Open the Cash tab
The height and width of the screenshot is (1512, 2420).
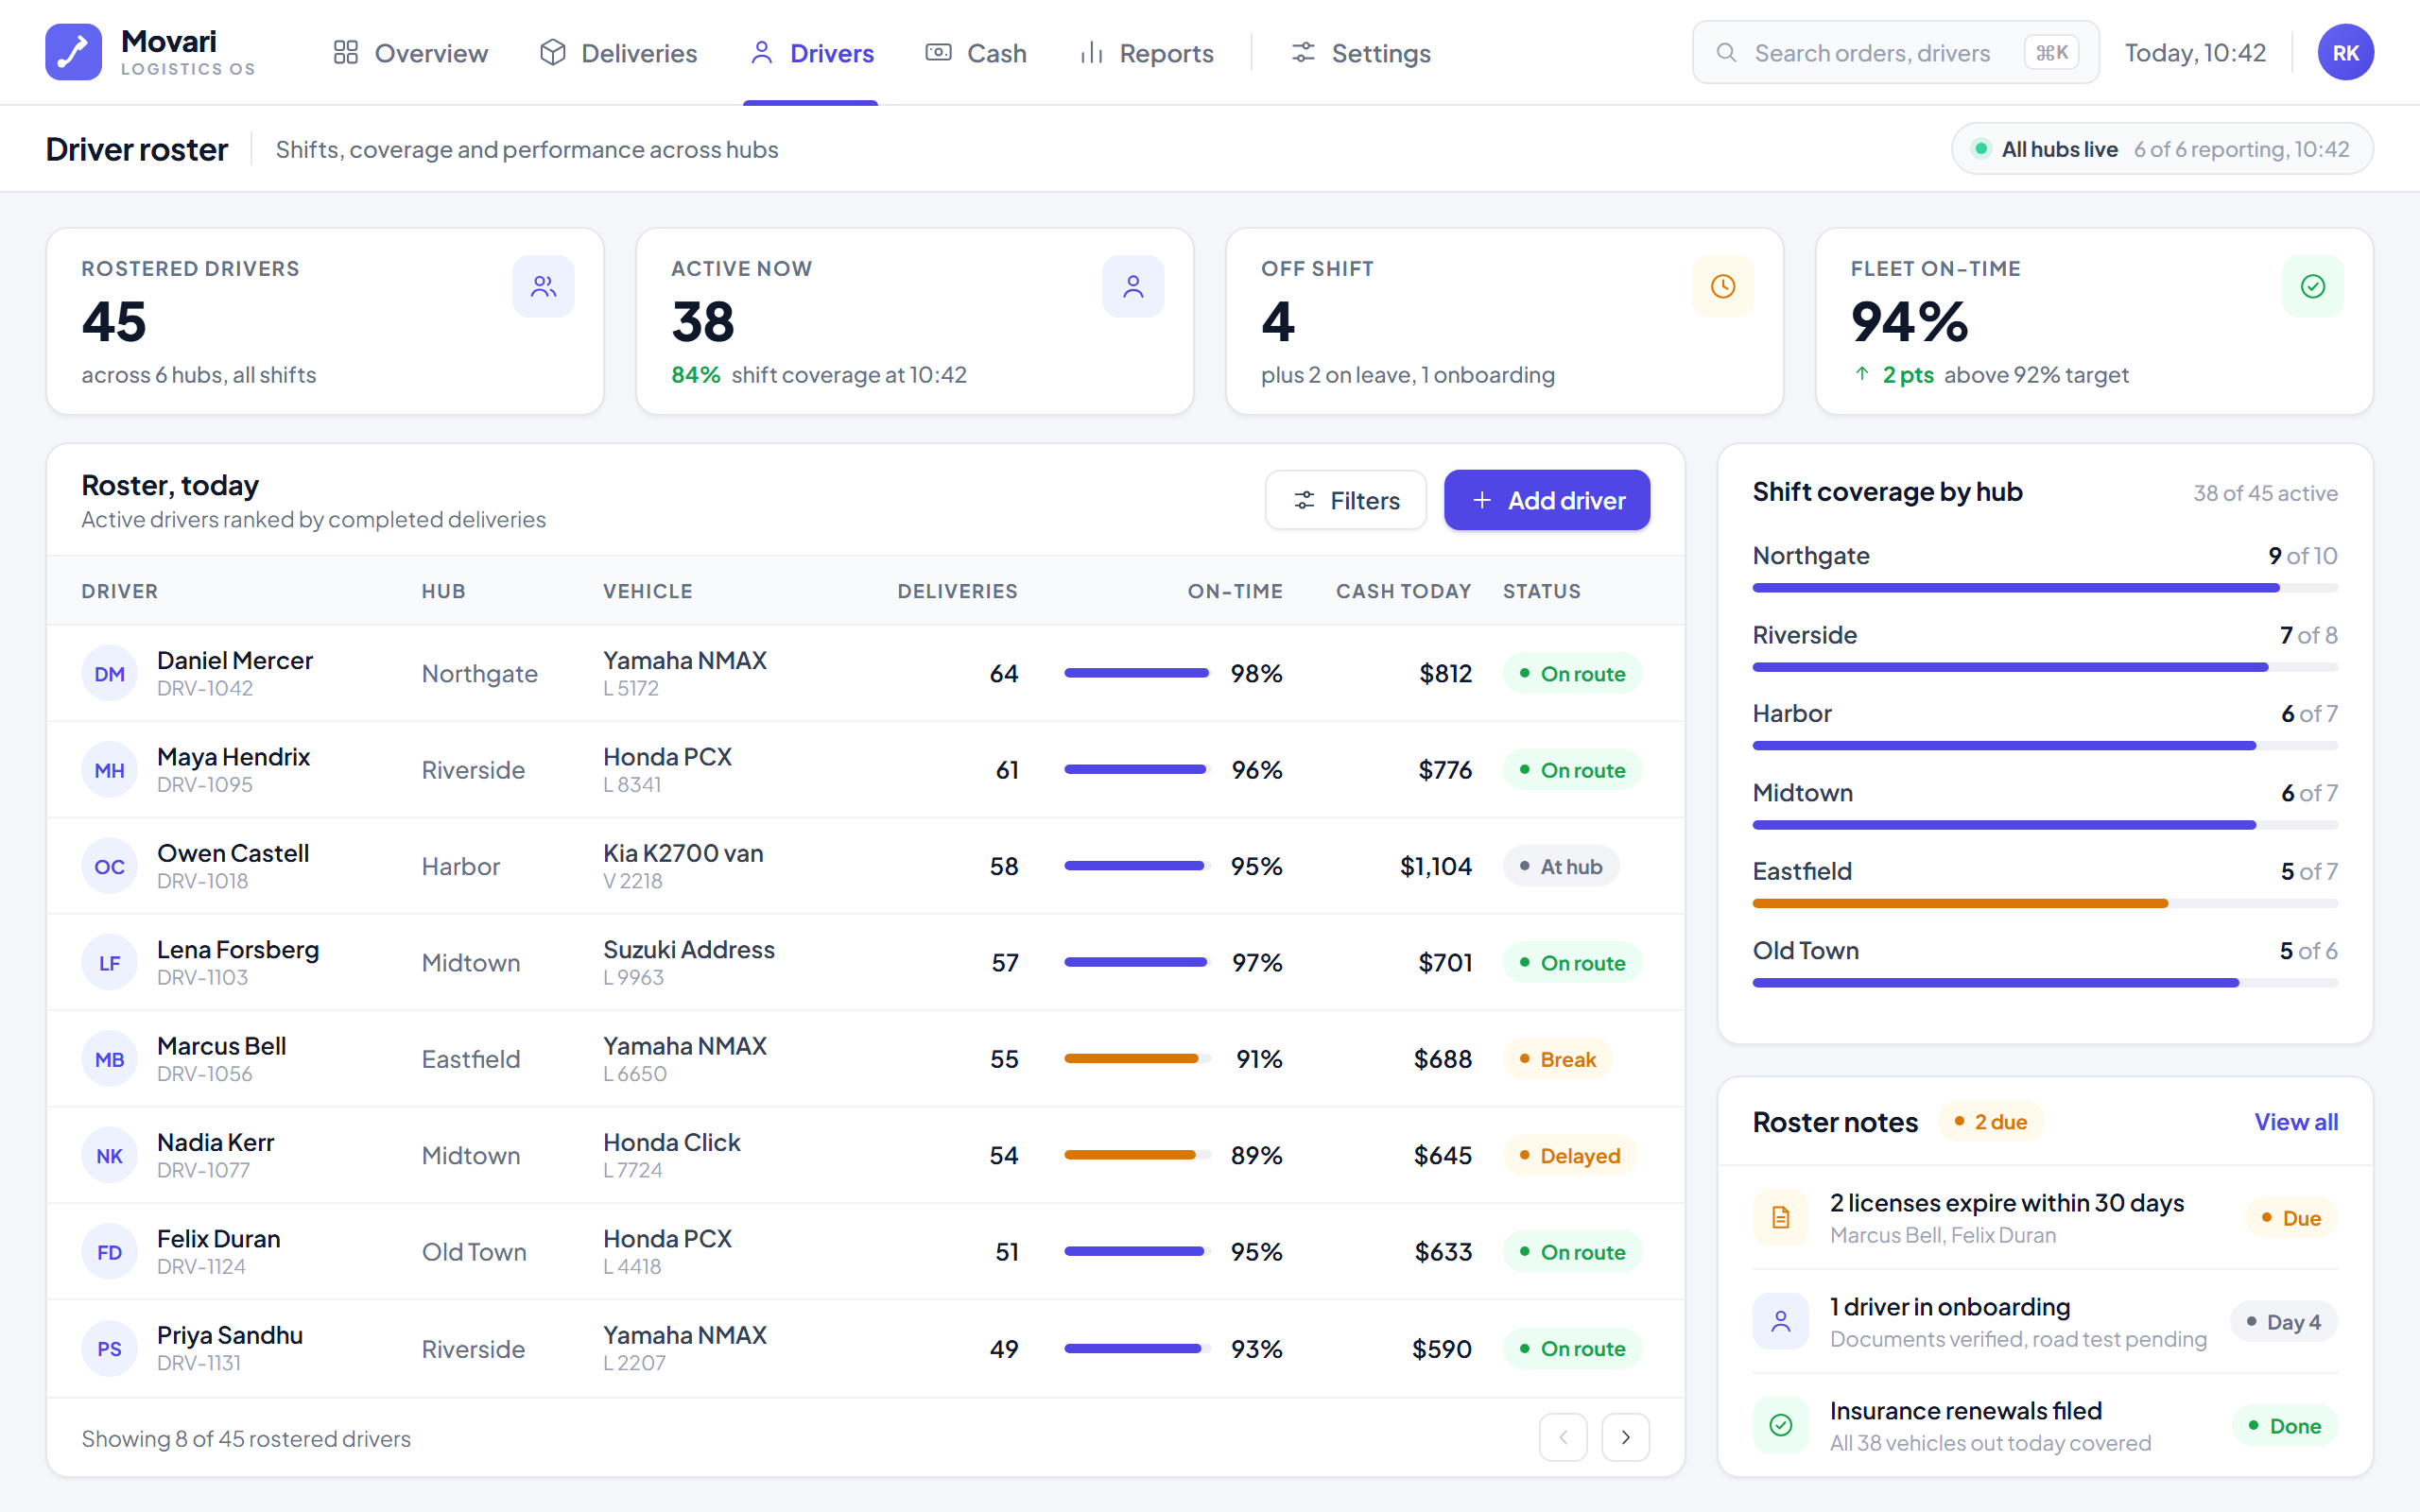pos(976,53)
